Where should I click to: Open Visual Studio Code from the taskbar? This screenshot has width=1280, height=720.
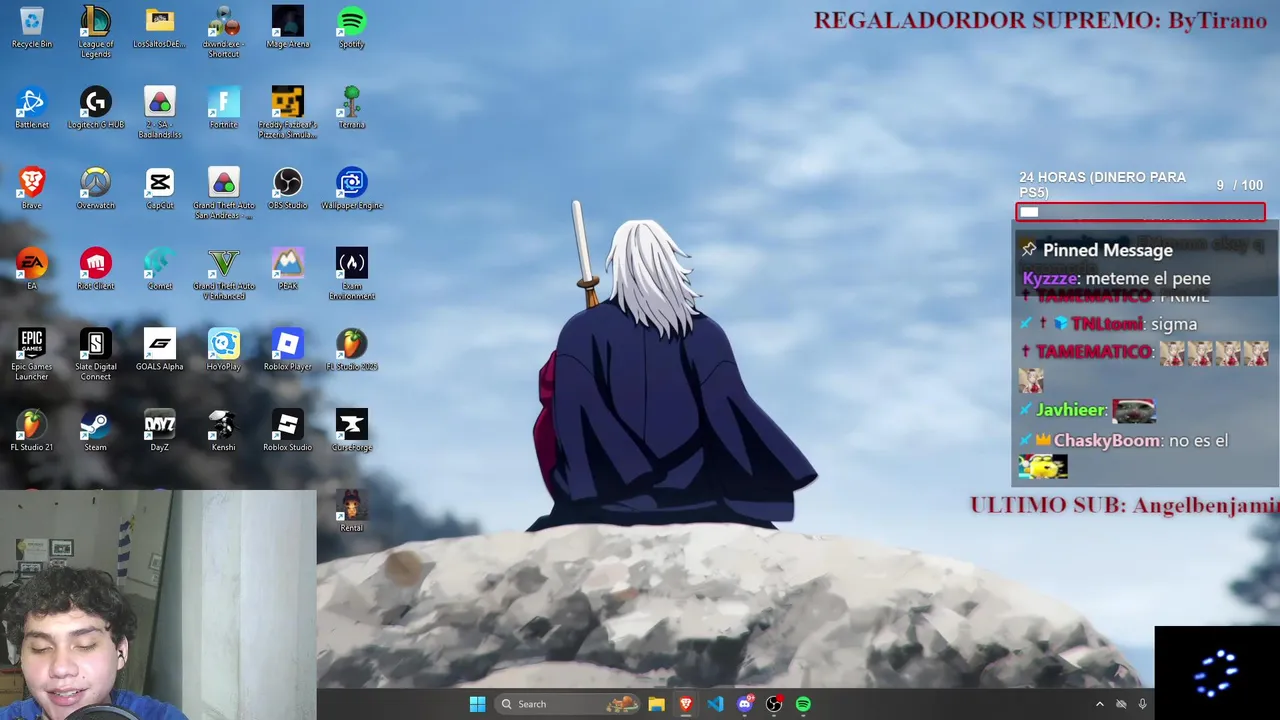pyautogui.click(x=715, y=704)
